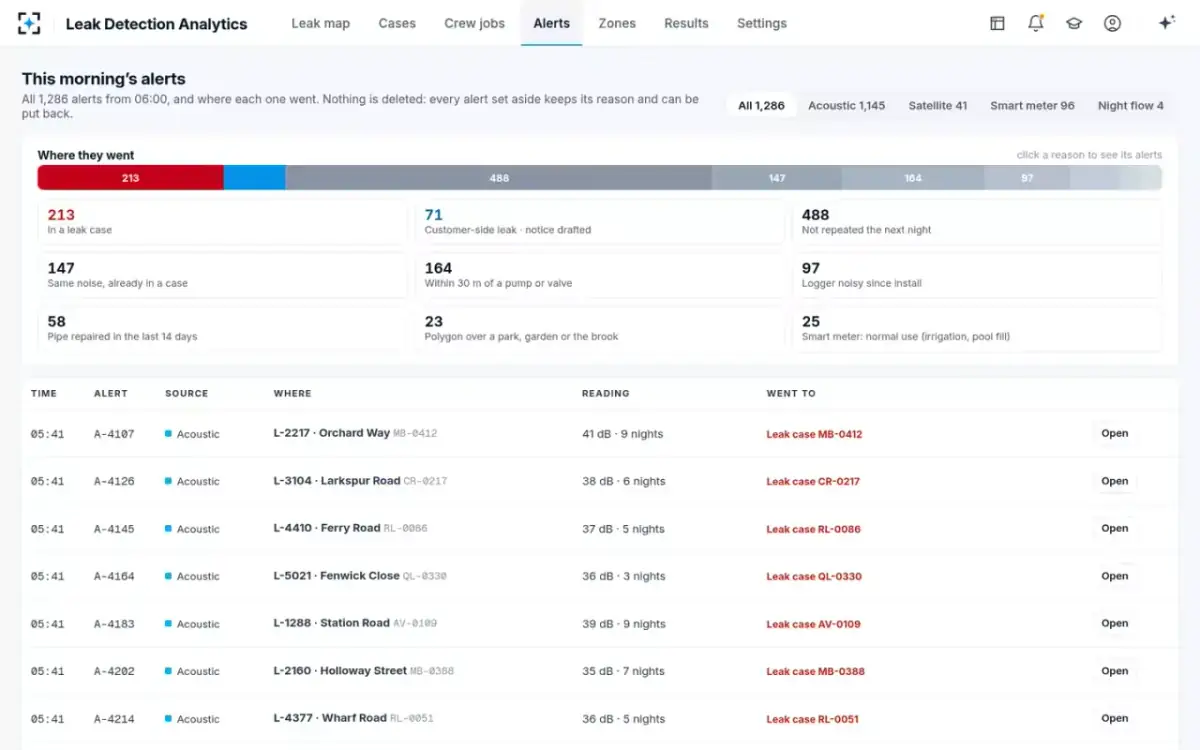
Task: Click the red 213 bar segment
Action: [130, 178]
